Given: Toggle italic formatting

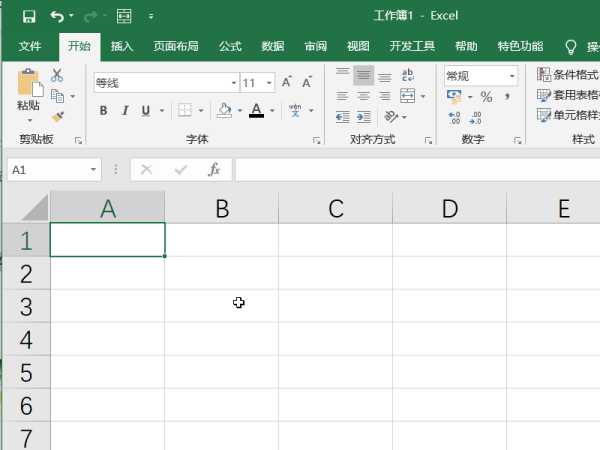Looking at the screenshot, I should [x=125, y=111].
